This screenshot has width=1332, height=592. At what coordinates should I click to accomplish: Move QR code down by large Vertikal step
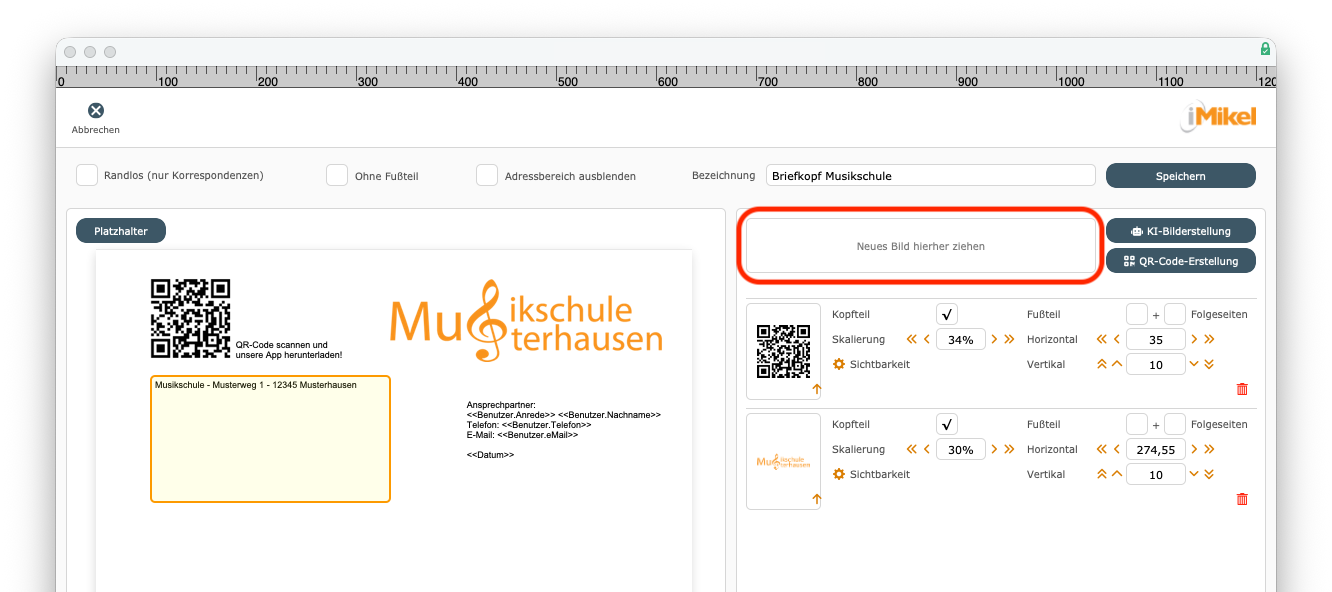click(x=1209, y=364)
